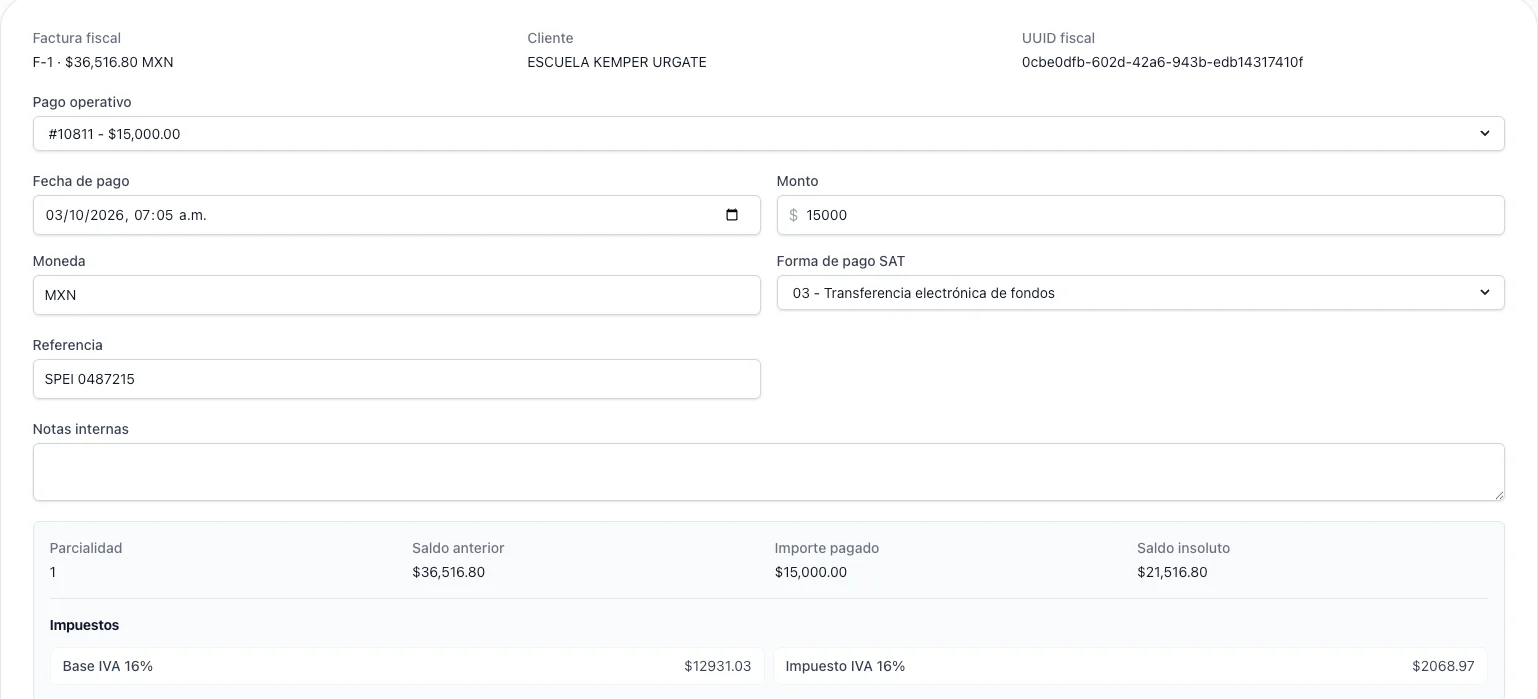1538x699 pixels.
Task: Click the Impuesto IVA 16% row
Action: (1130, 665)
